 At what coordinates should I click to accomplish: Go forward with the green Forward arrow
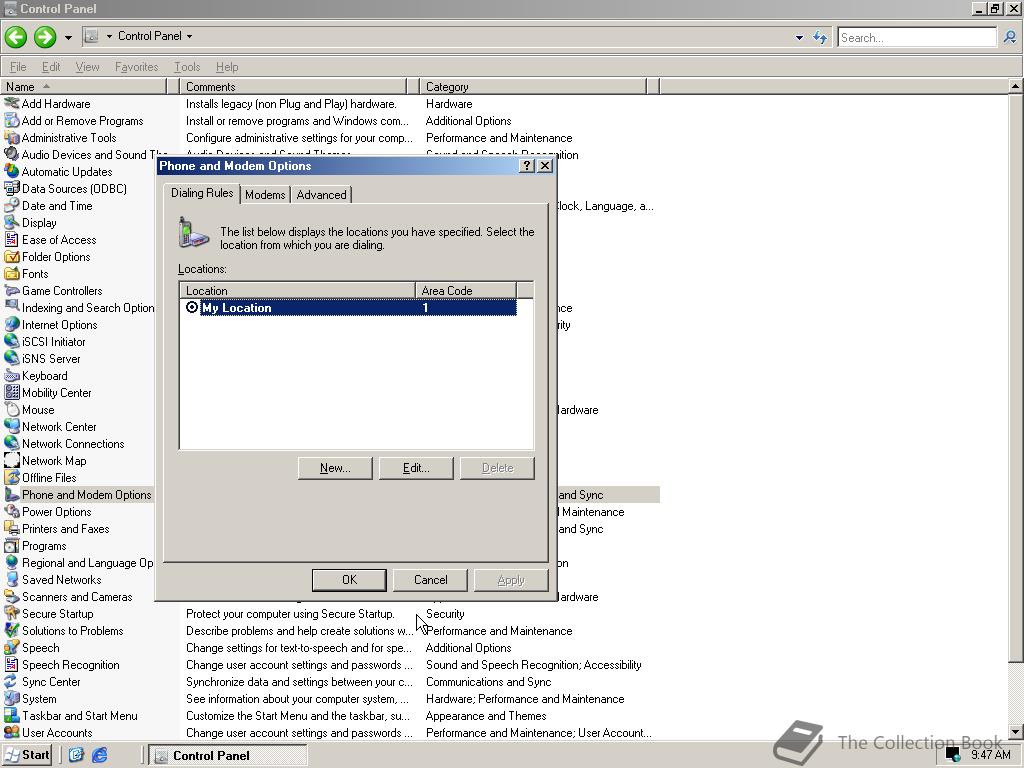[x=44, y=37]
